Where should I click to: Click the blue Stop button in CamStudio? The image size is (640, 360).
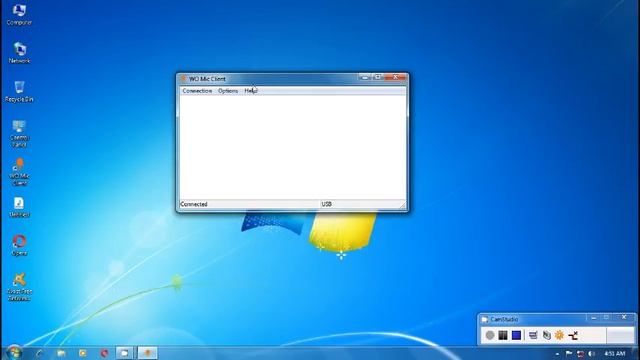coord(516,335)
